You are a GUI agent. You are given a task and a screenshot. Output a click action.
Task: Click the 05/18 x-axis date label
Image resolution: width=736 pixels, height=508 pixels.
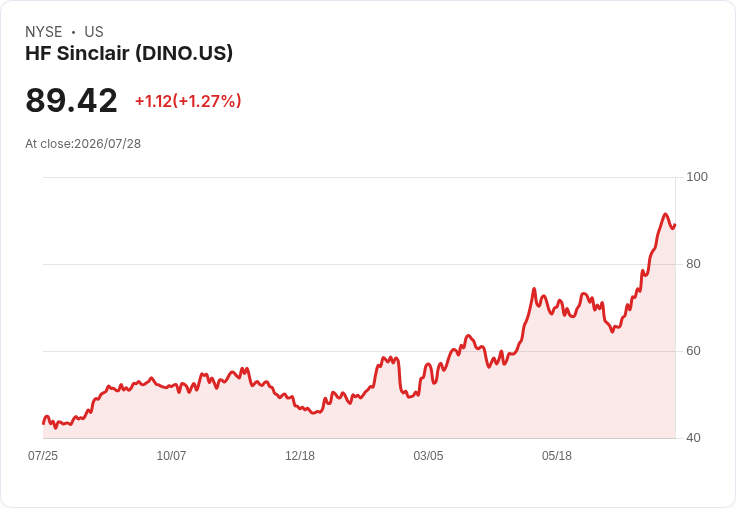pyautogui.click(x=557, y=455)
